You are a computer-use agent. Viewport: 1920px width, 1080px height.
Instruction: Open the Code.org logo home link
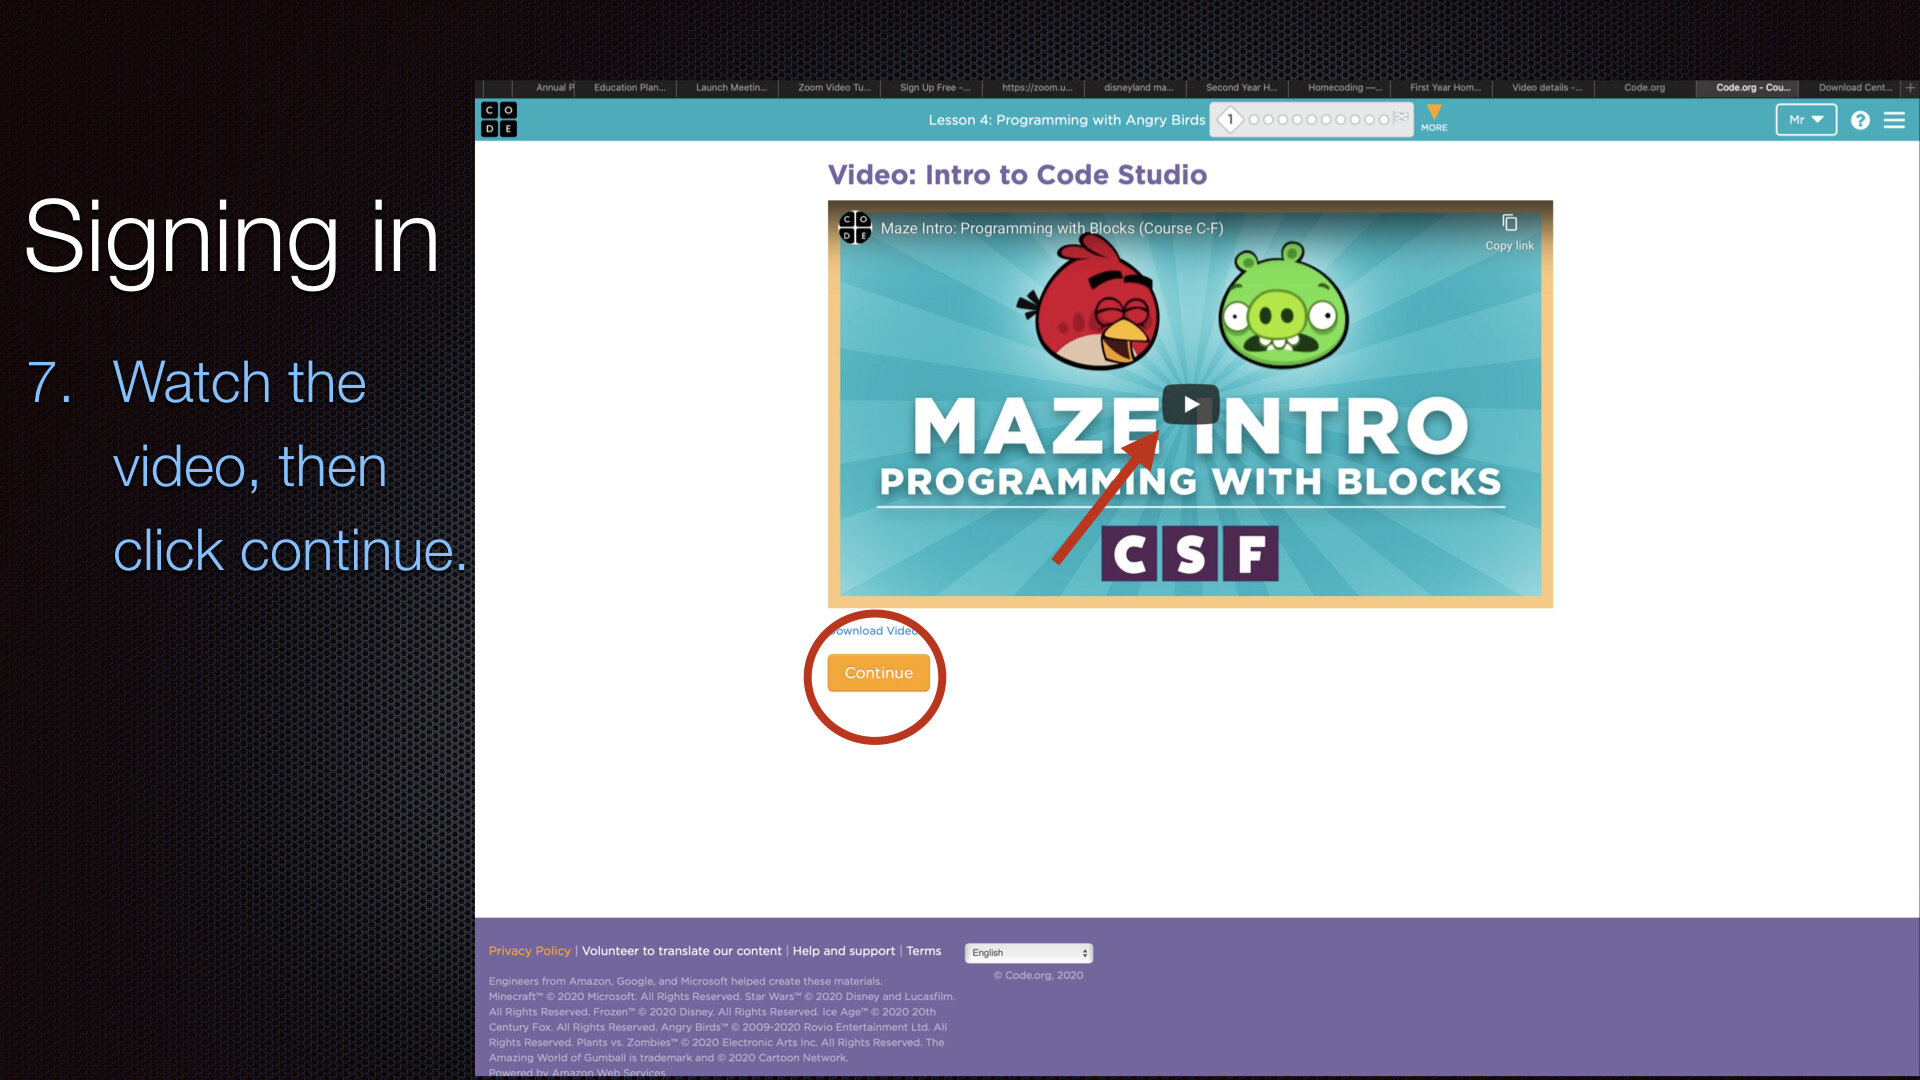coord(499,119)
